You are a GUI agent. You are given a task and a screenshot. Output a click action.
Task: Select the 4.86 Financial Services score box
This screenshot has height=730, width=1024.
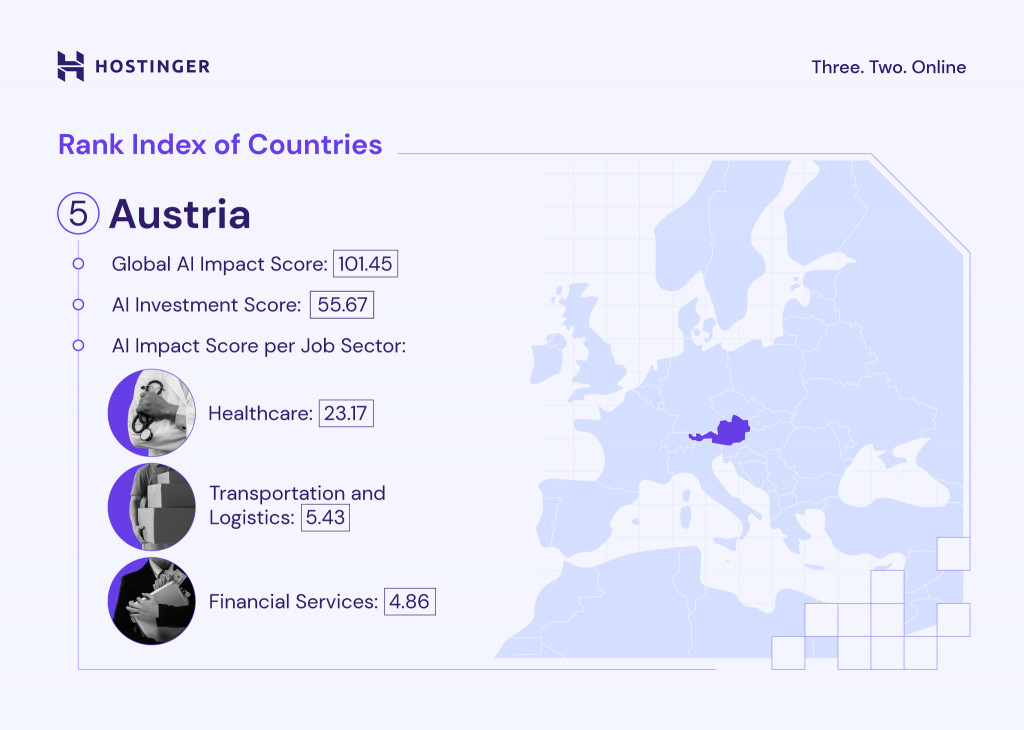(410, 602)
